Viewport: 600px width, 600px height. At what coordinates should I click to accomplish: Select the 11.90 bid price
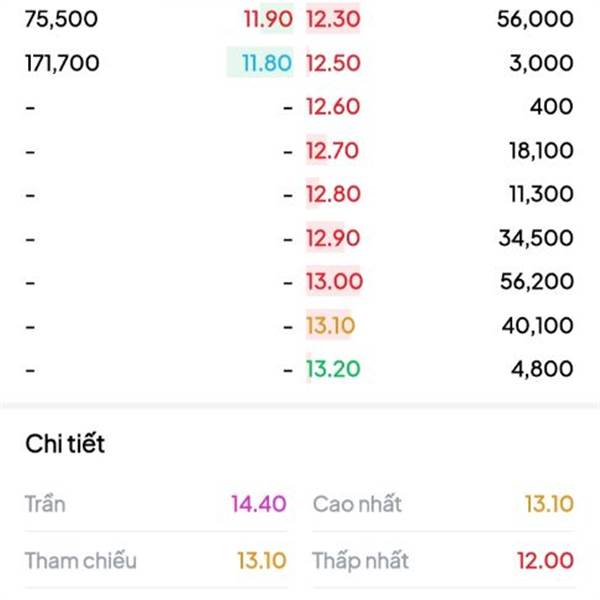tap(269, 19)
